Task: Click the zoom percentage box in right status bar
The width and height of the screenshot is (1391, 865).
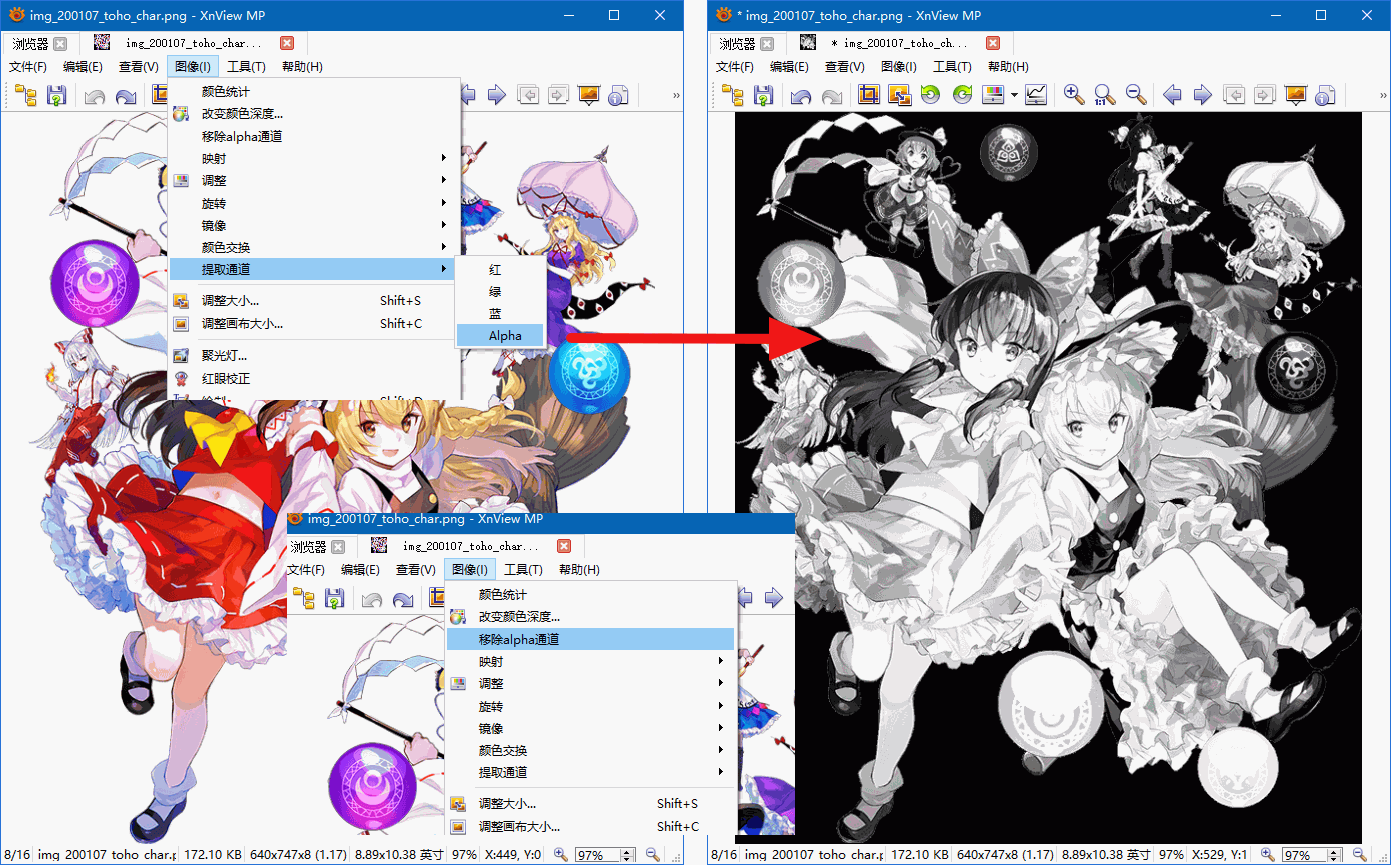Action: (x=1305, y=855)
